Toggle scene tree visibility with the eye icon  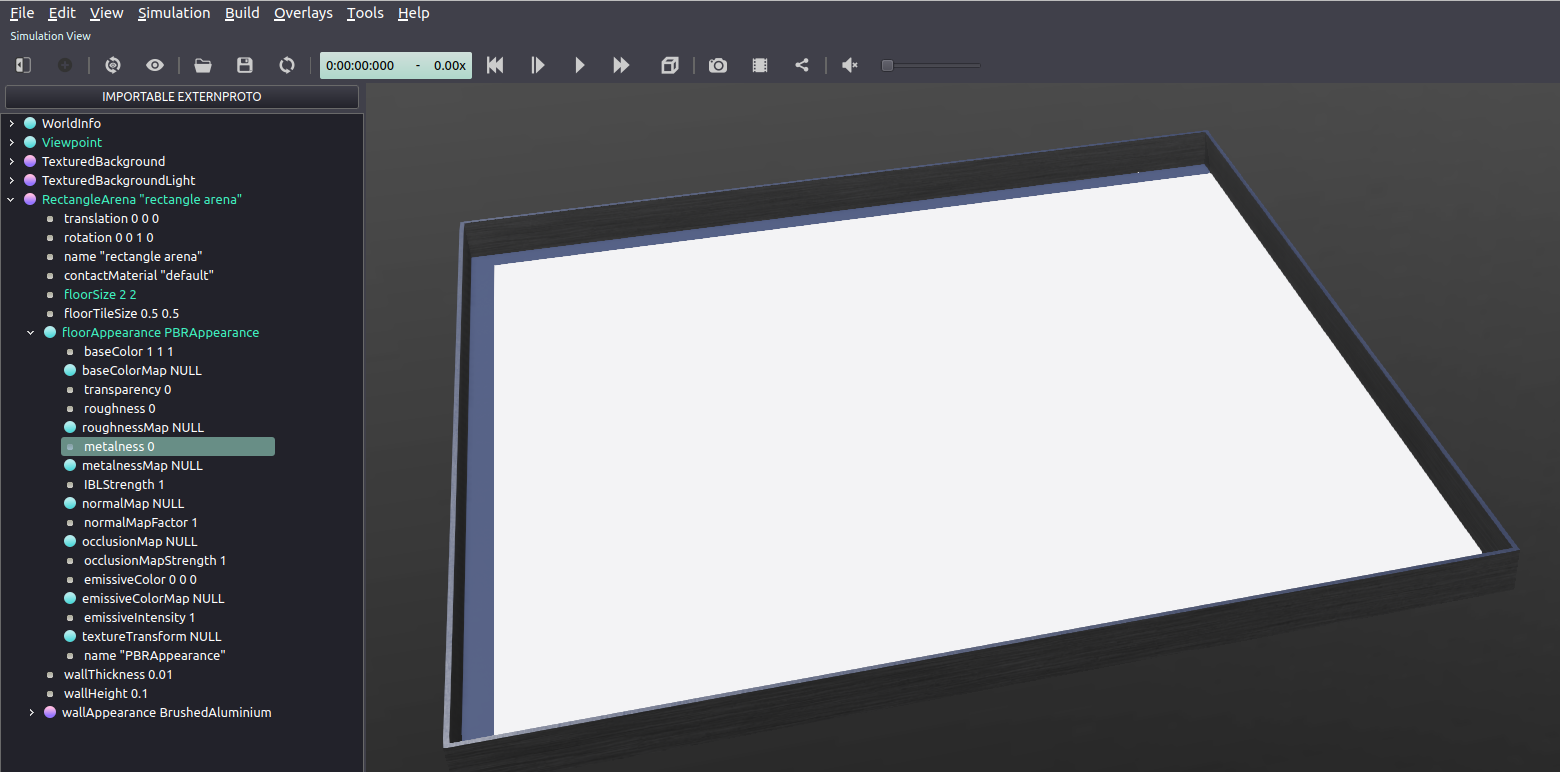click(x=155, y=65)
